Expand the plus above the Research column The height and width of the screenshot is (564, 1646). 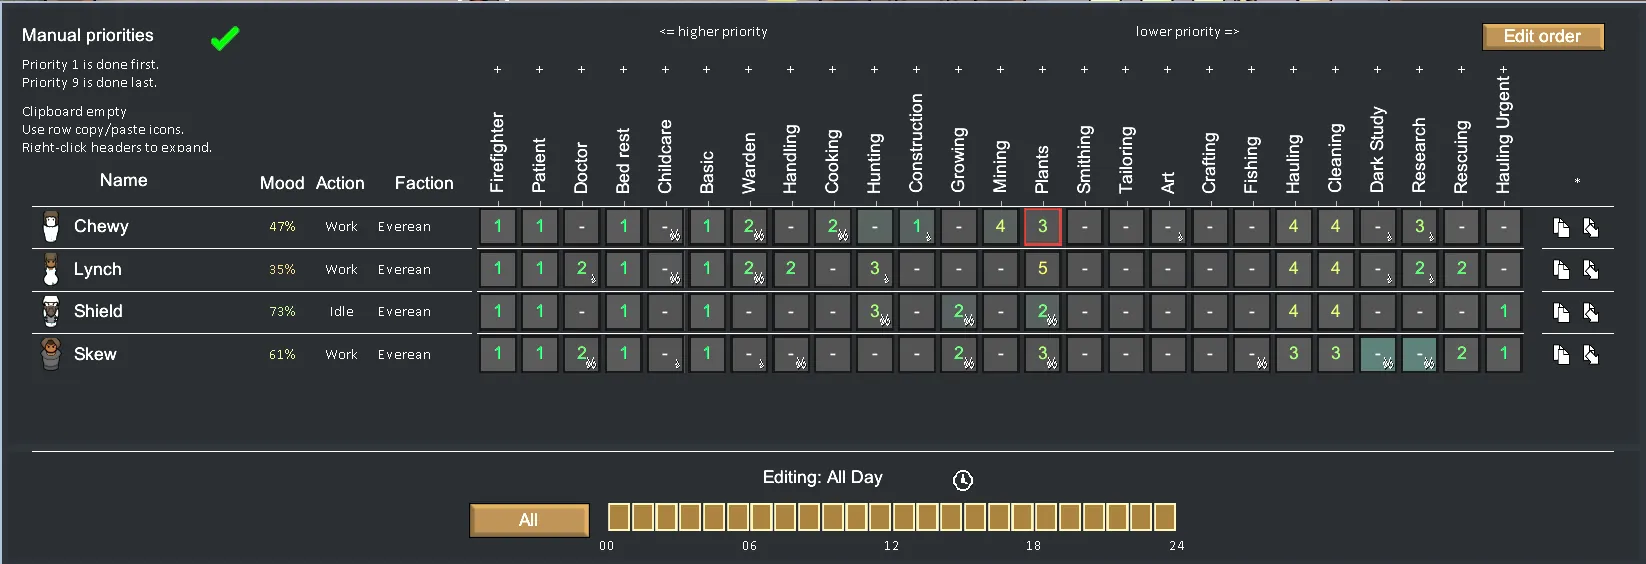coord(1419,70)
